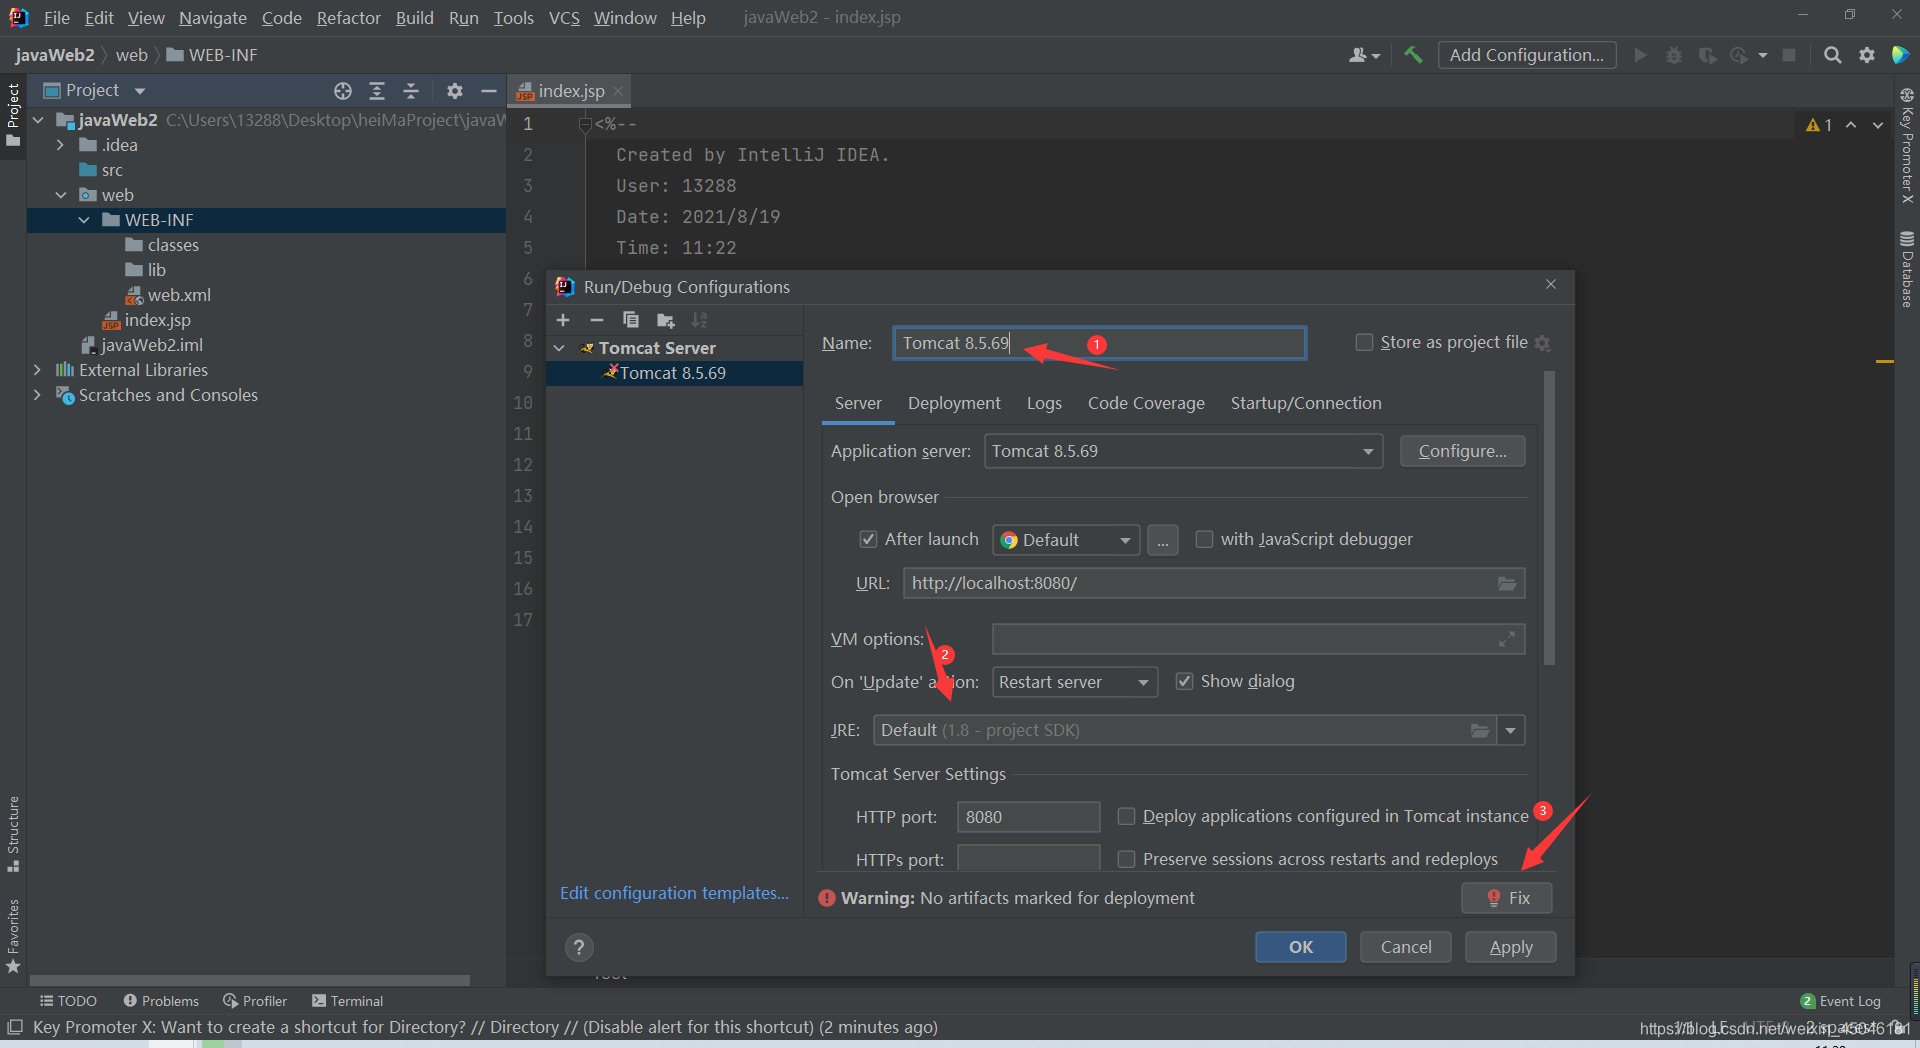The height and width of the screenshot is (1048, 1920).
Task: Sort configurations alphabetically icon
Action: coord(699,320)
